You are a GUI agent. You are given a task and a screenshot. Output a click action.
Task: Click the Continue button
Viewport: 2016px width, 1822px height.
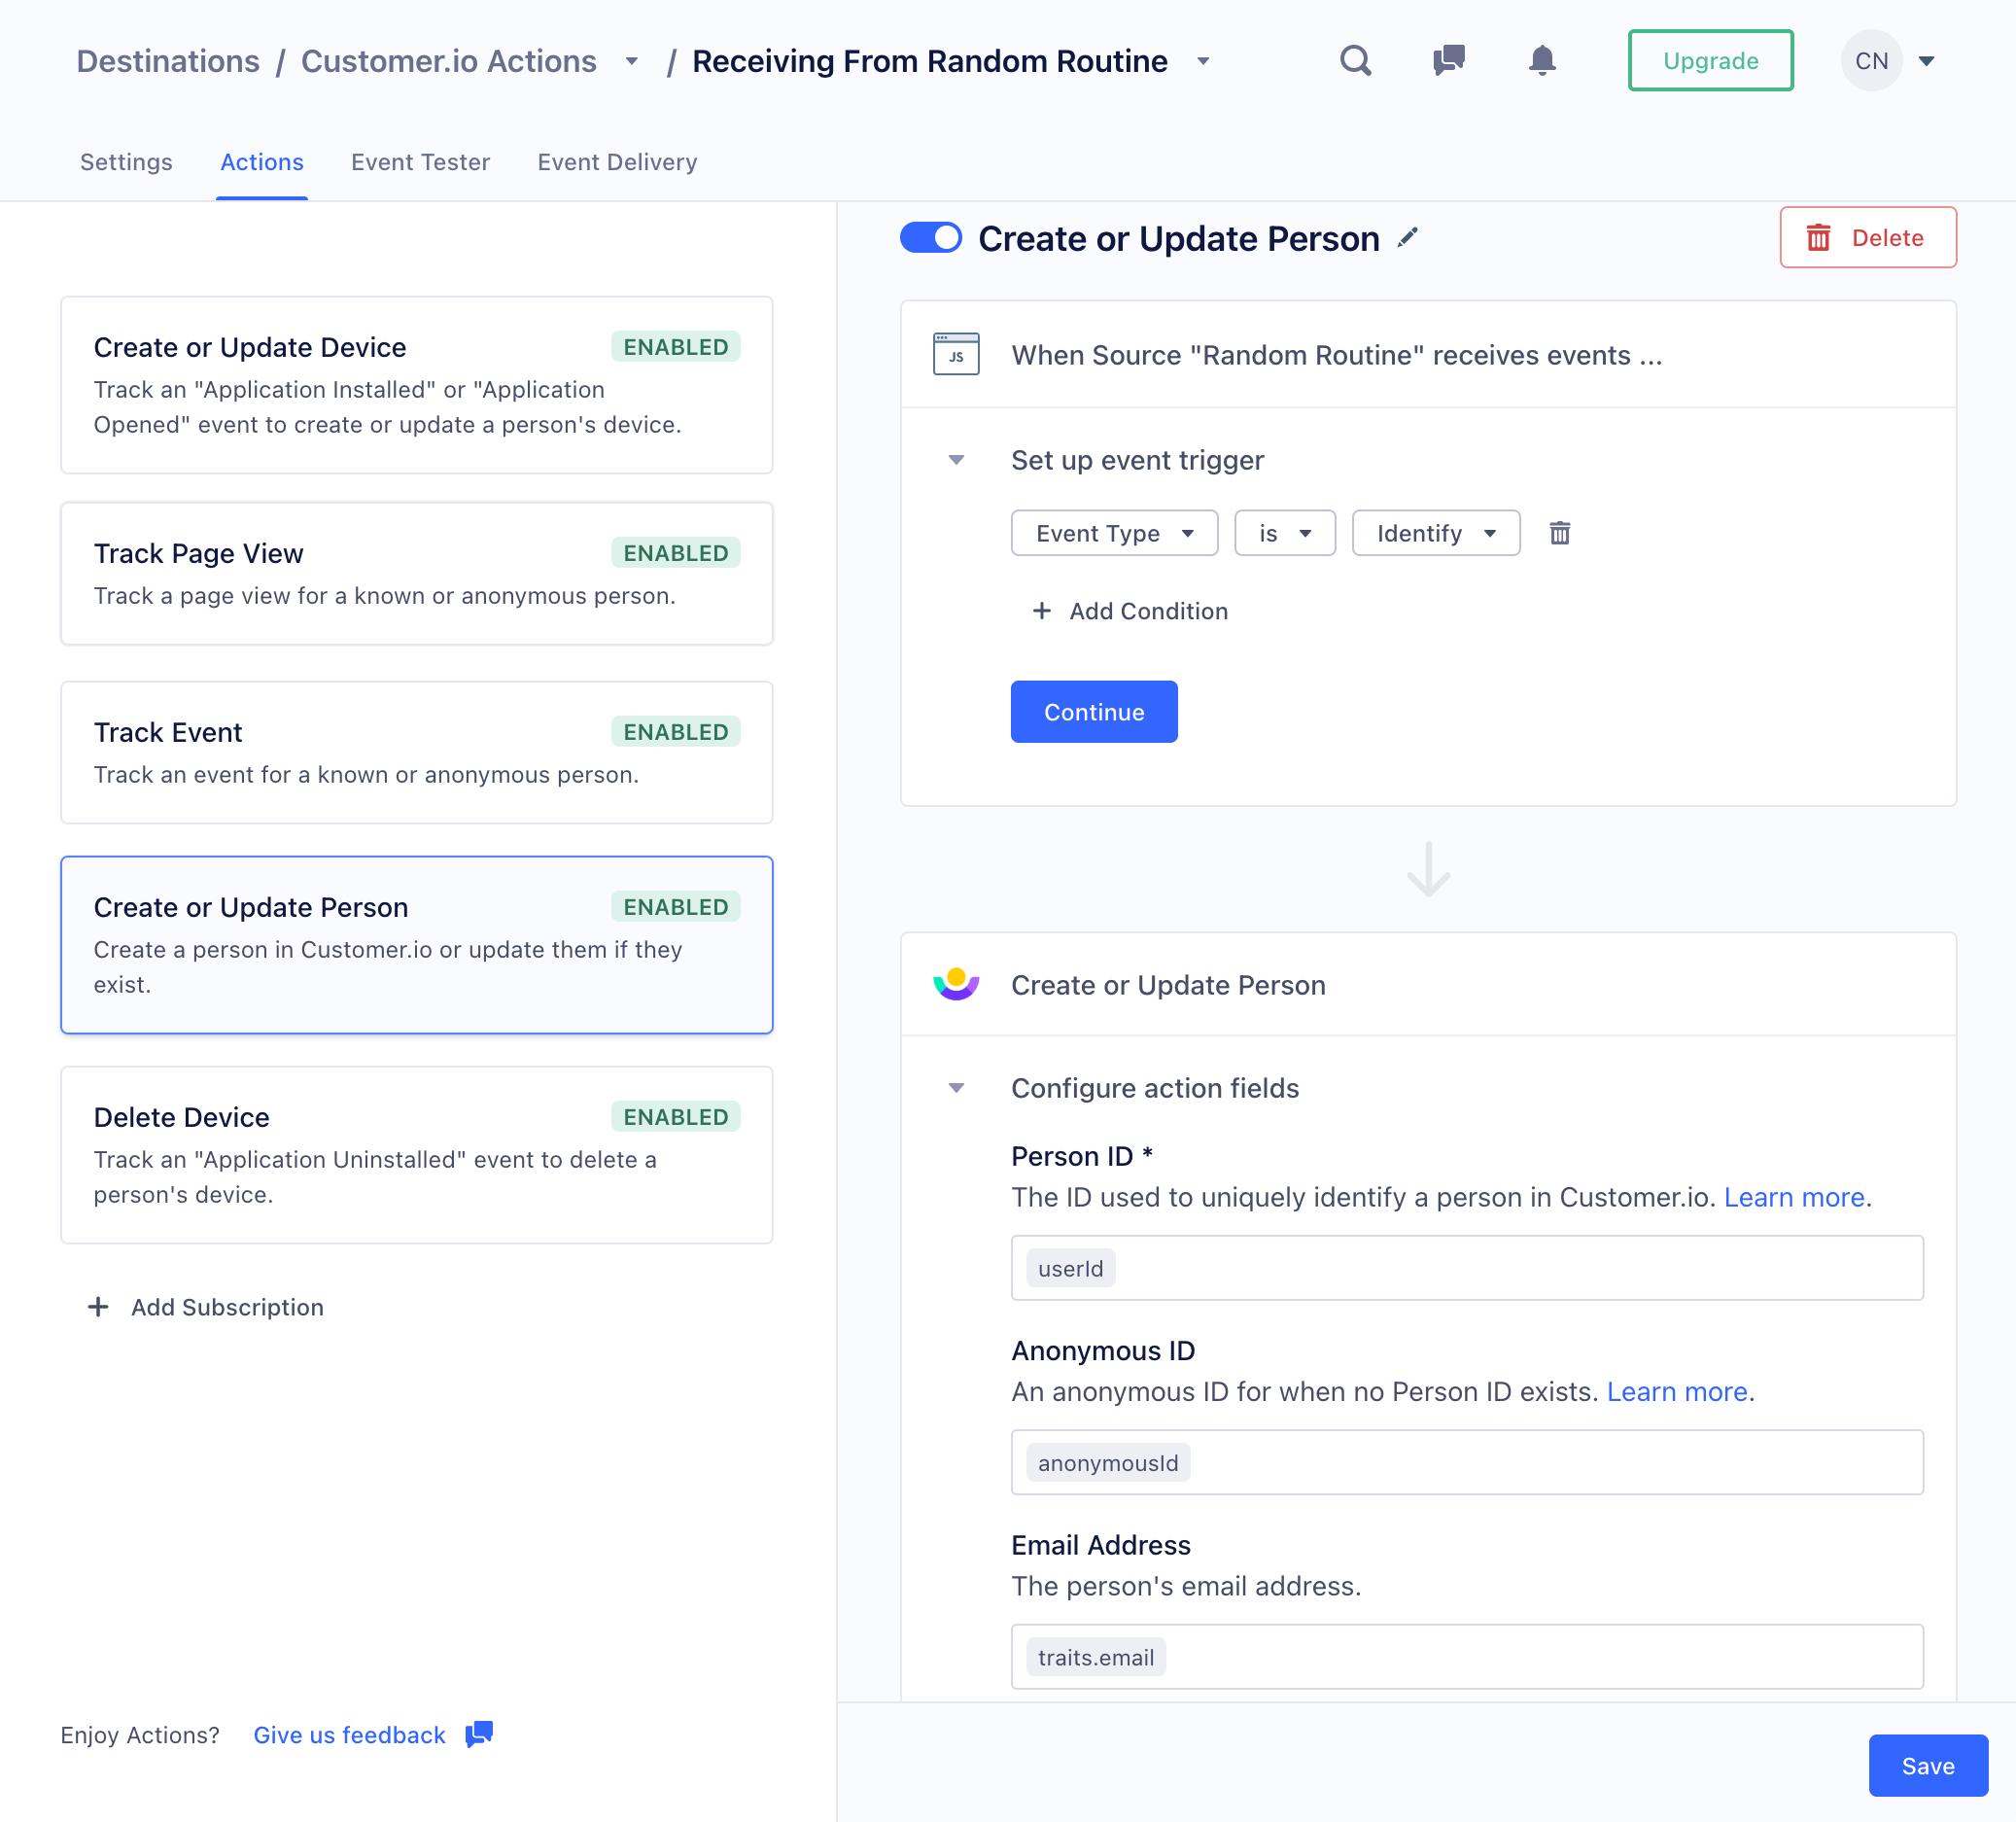(1095, 712)
